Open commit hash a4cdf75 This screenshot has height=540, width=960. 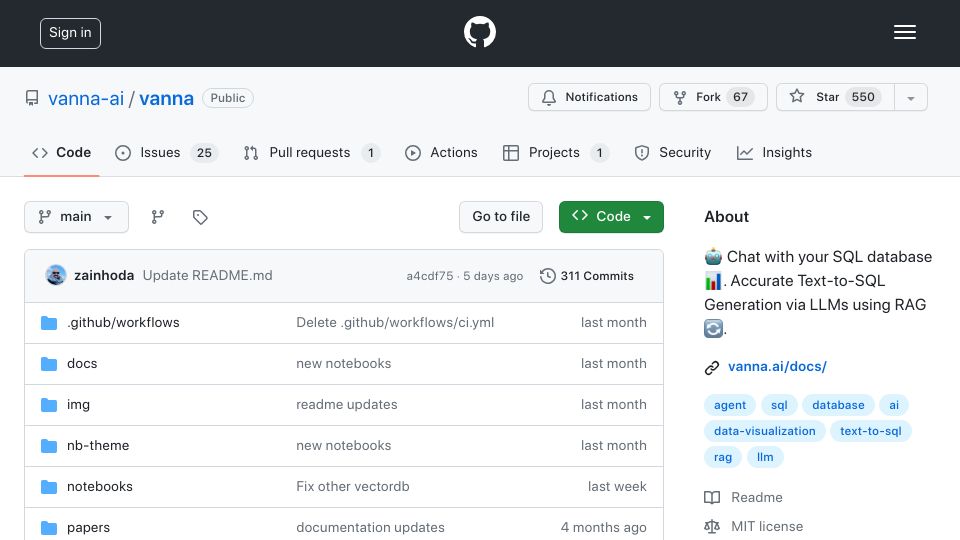tap(430, 276)
